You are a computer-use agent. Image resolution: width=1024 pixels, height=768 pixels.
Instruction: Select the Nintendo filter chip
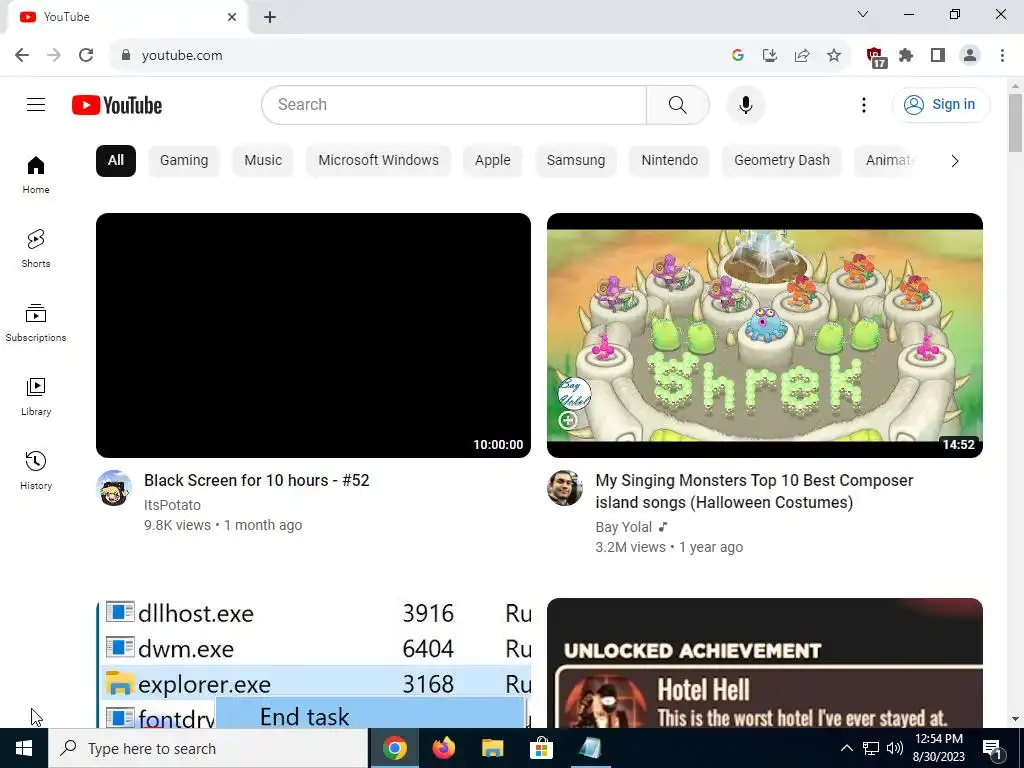pyautogui.click(x=669, y=161)
